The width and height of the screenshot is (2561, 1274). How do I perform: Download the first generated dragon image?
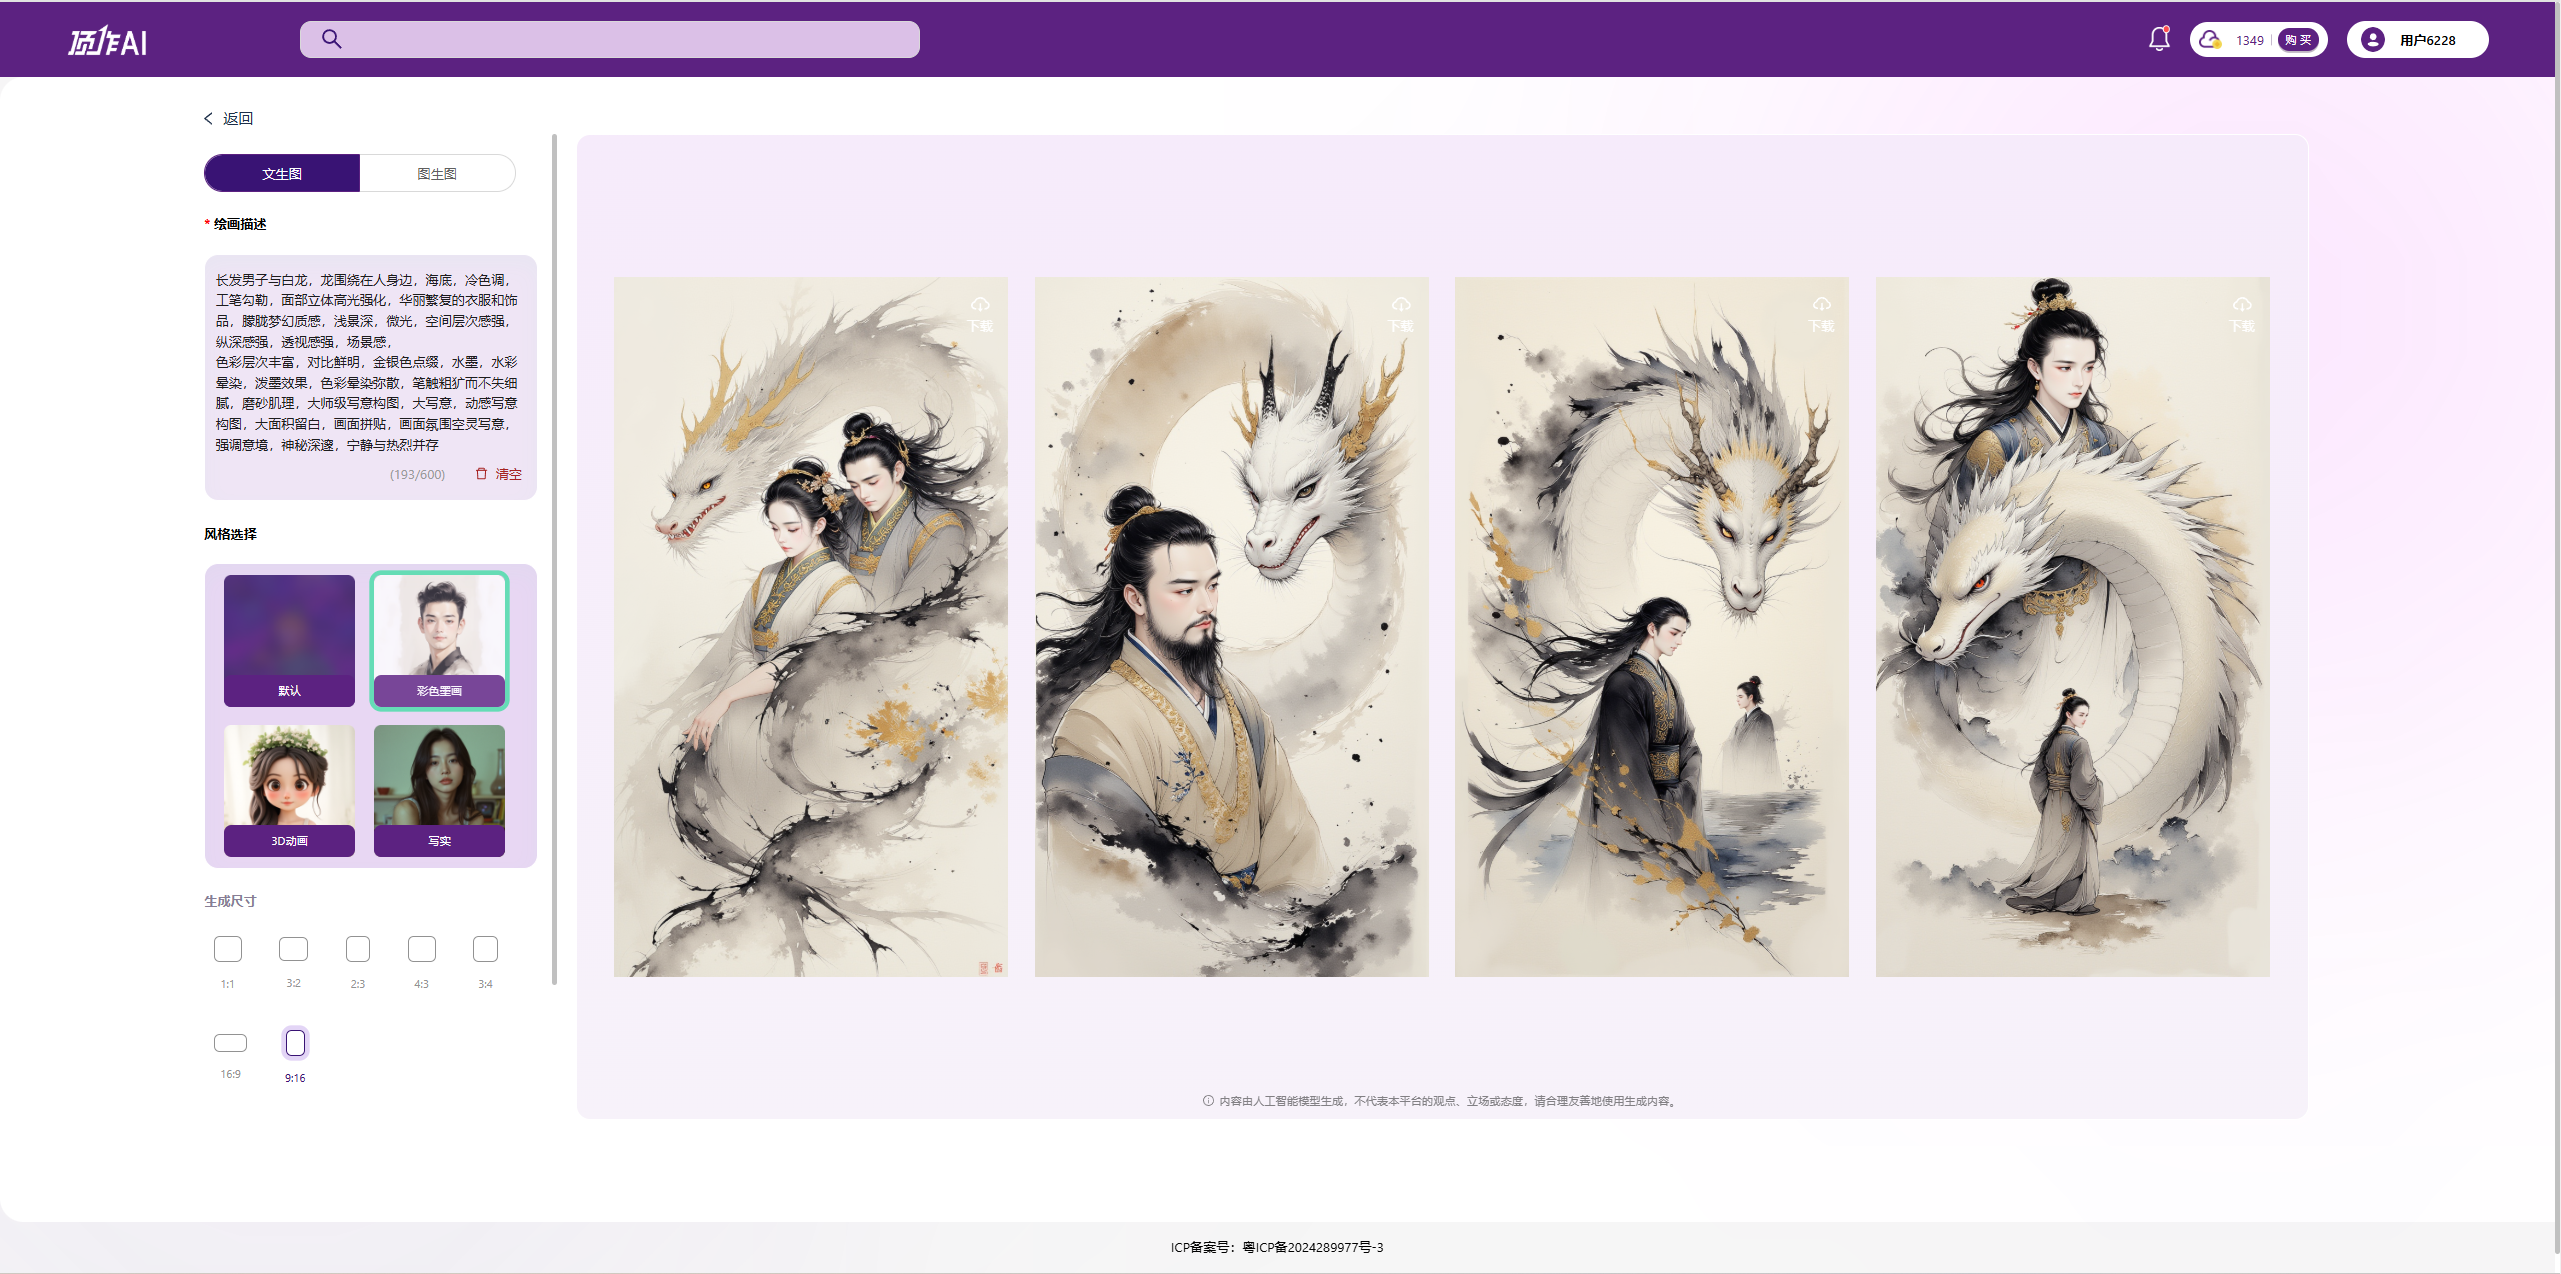point(980,312)
